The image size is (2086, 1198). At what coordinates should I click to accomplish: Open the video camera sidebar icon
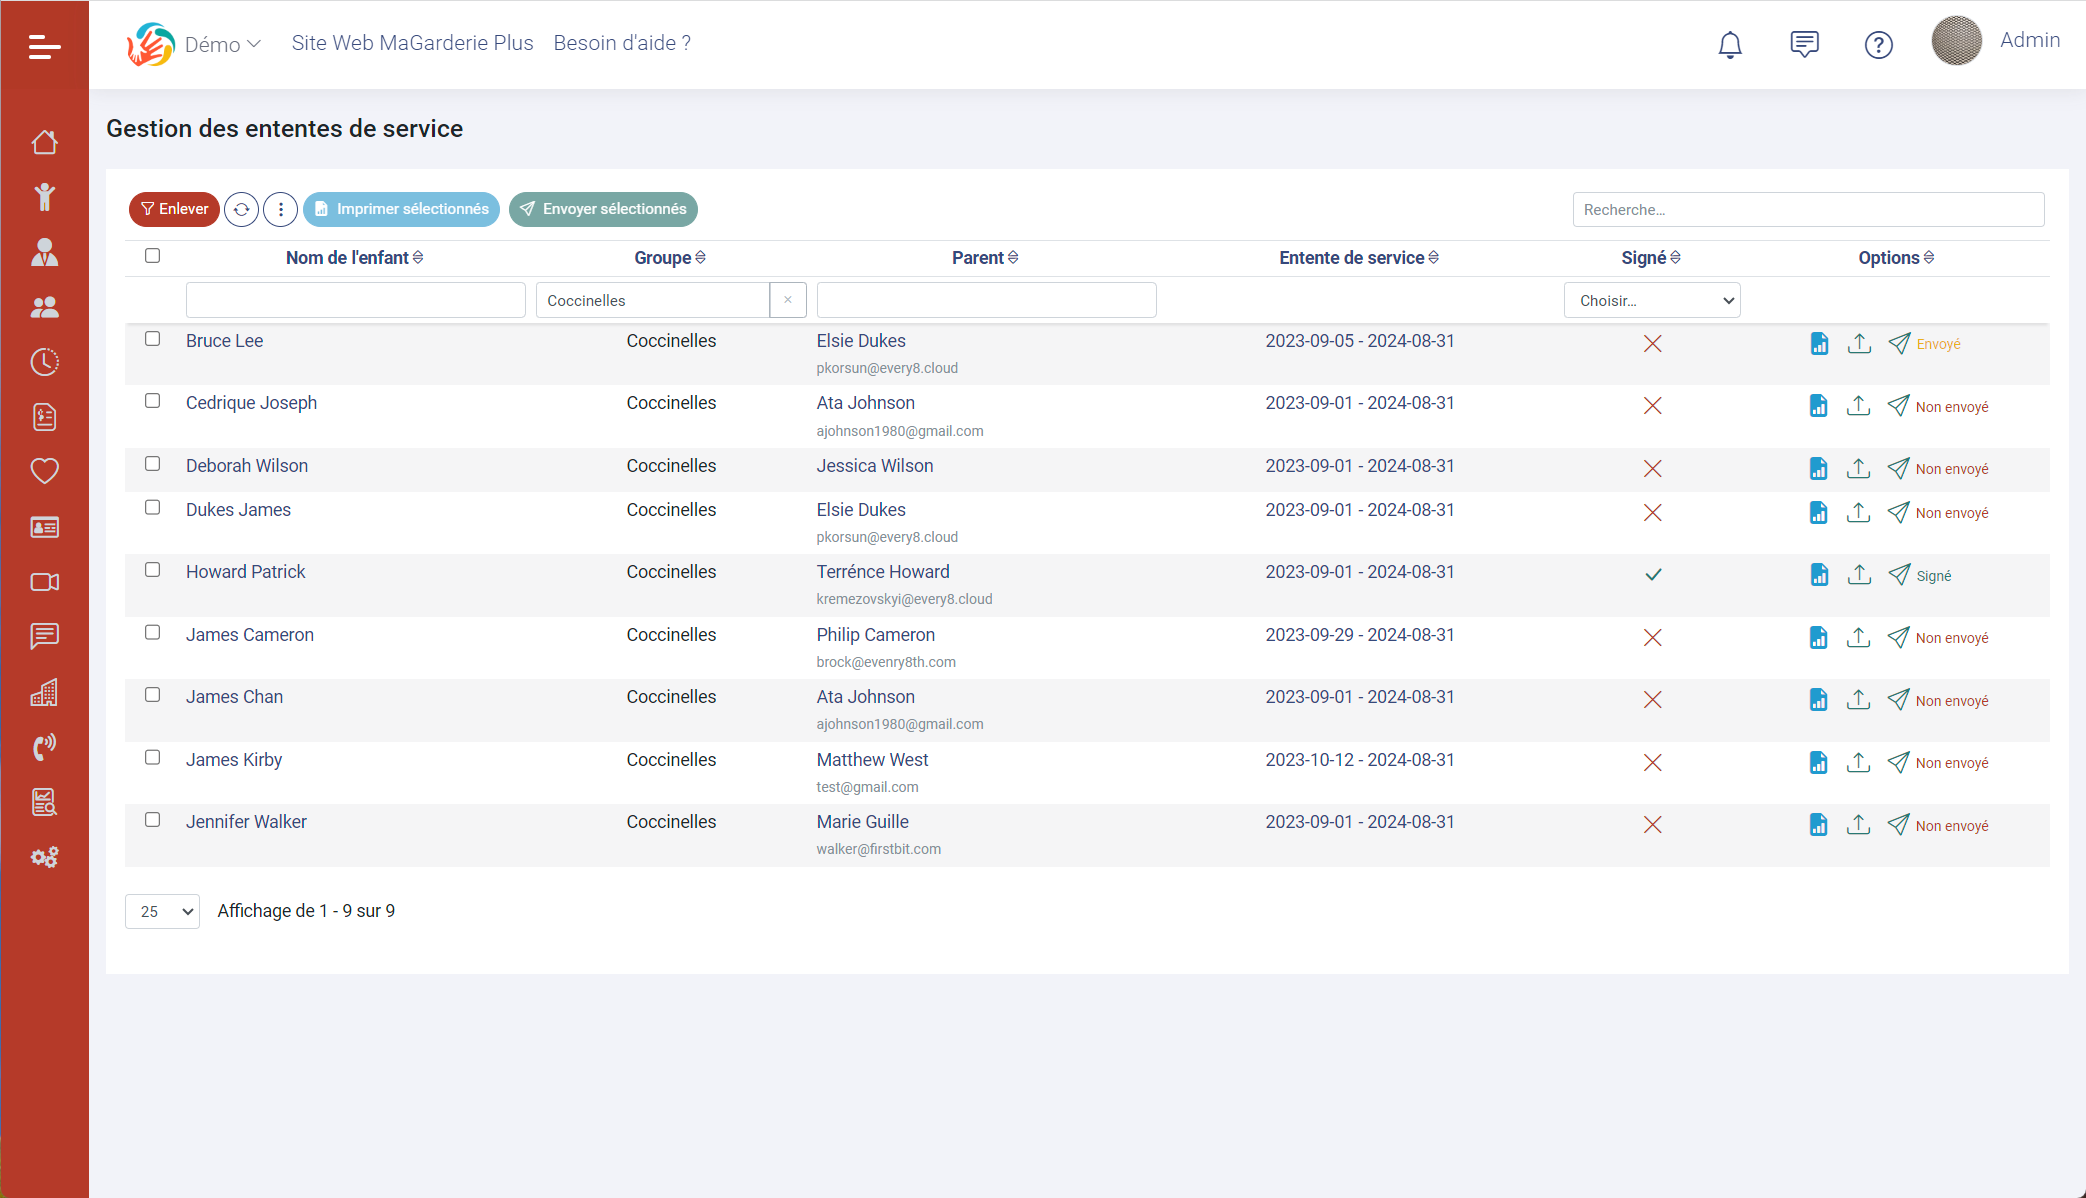pyautogui.click(x=44, y=582)
